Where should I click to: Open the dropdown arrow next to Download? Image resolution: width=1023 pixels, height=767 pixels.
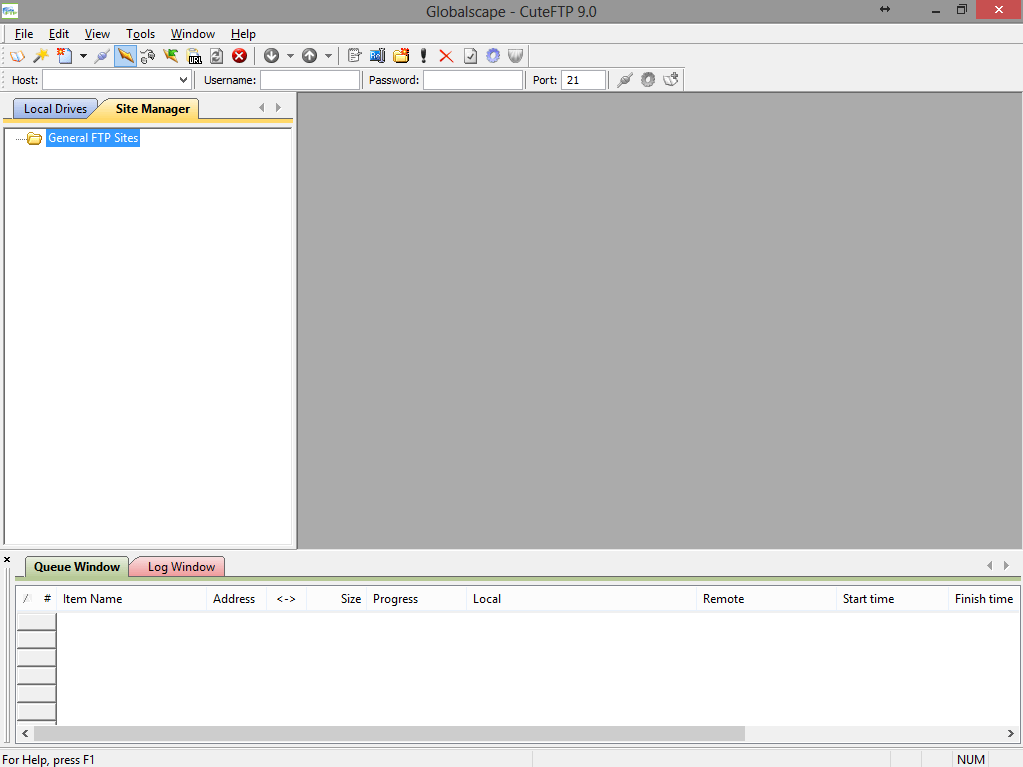click(290, 56)
